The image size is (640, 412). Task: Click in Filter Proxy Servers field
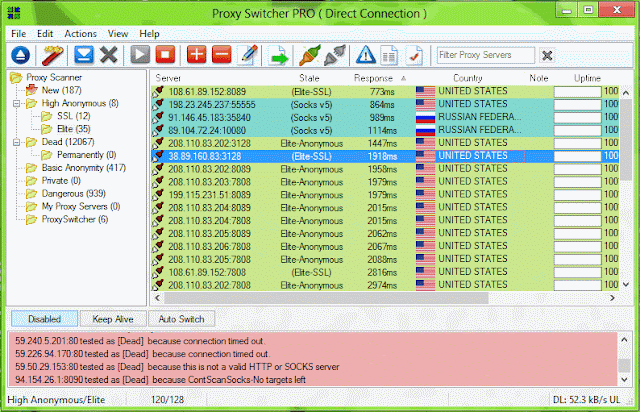(485, 55)
